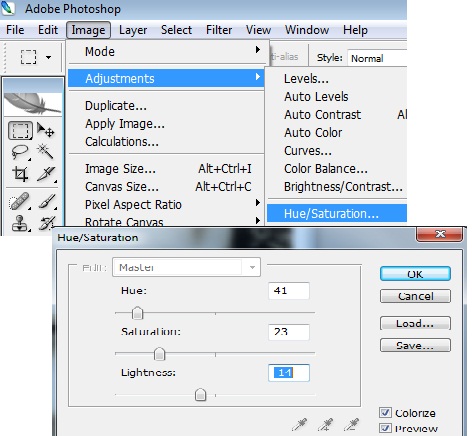The width and height of the screenshot is (472, 436).
Task: Select the Slice tool
Action: click(x=46, y=174)
